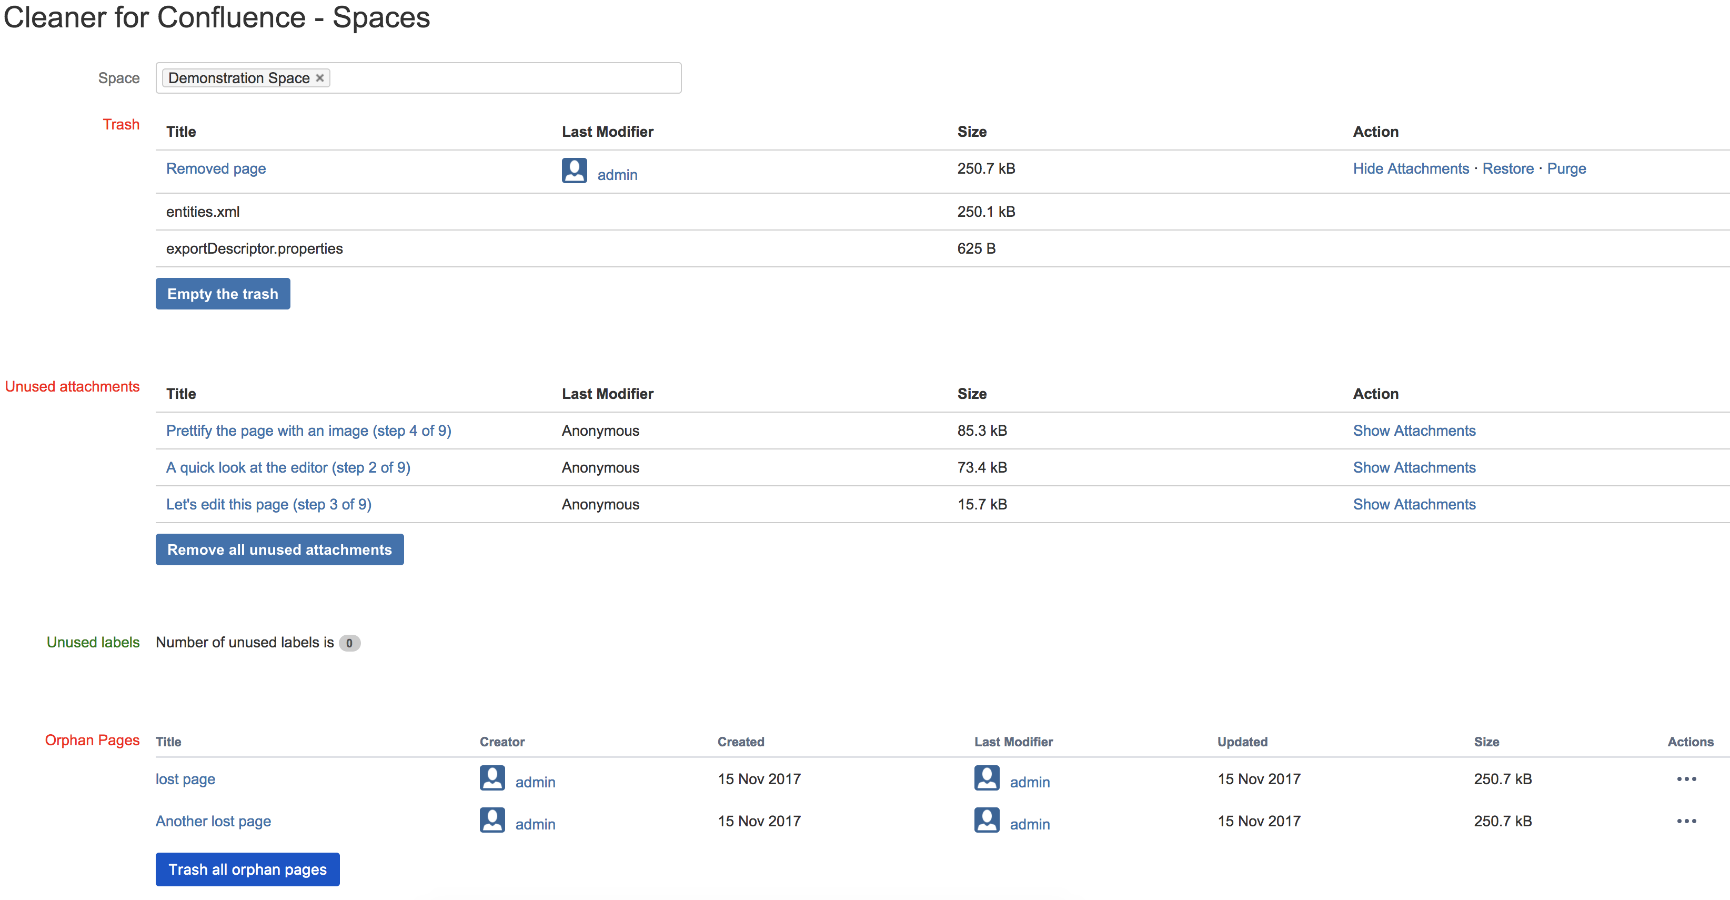Focus the Space selection input field
The image size is (1730, 900).
(x=418, y=78)
